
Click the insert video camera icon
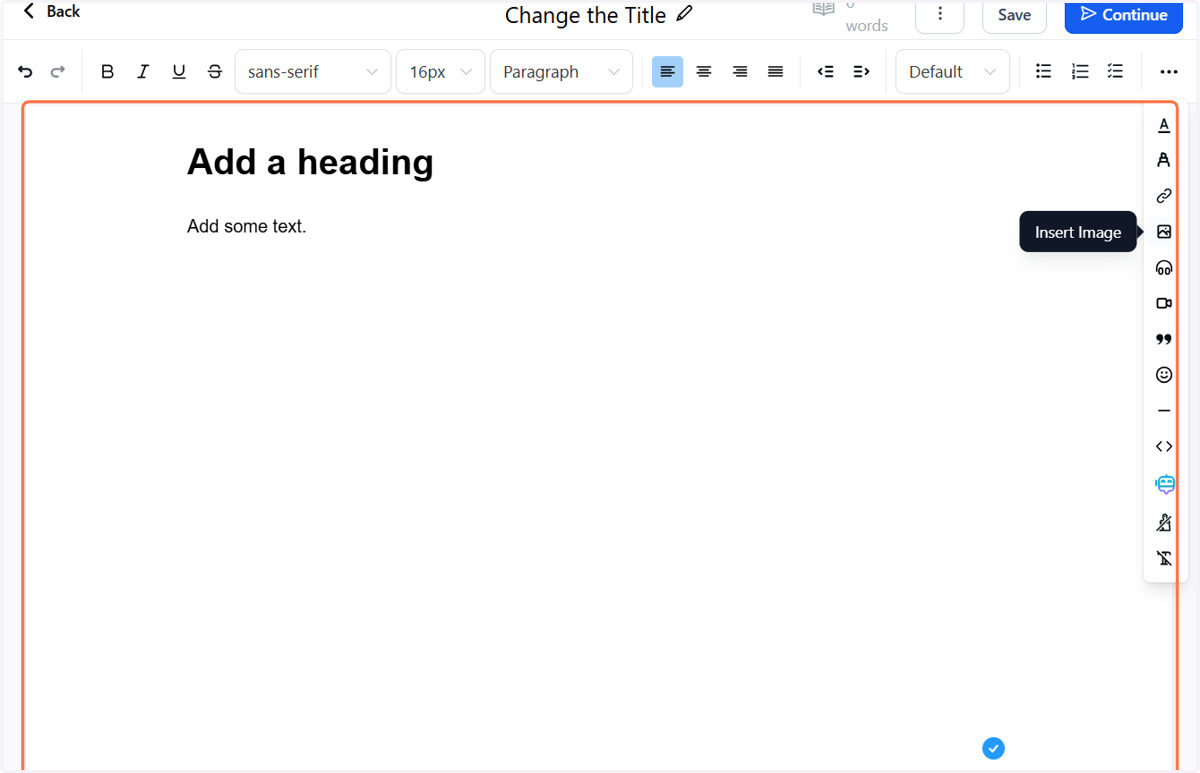click(1164, 303)
